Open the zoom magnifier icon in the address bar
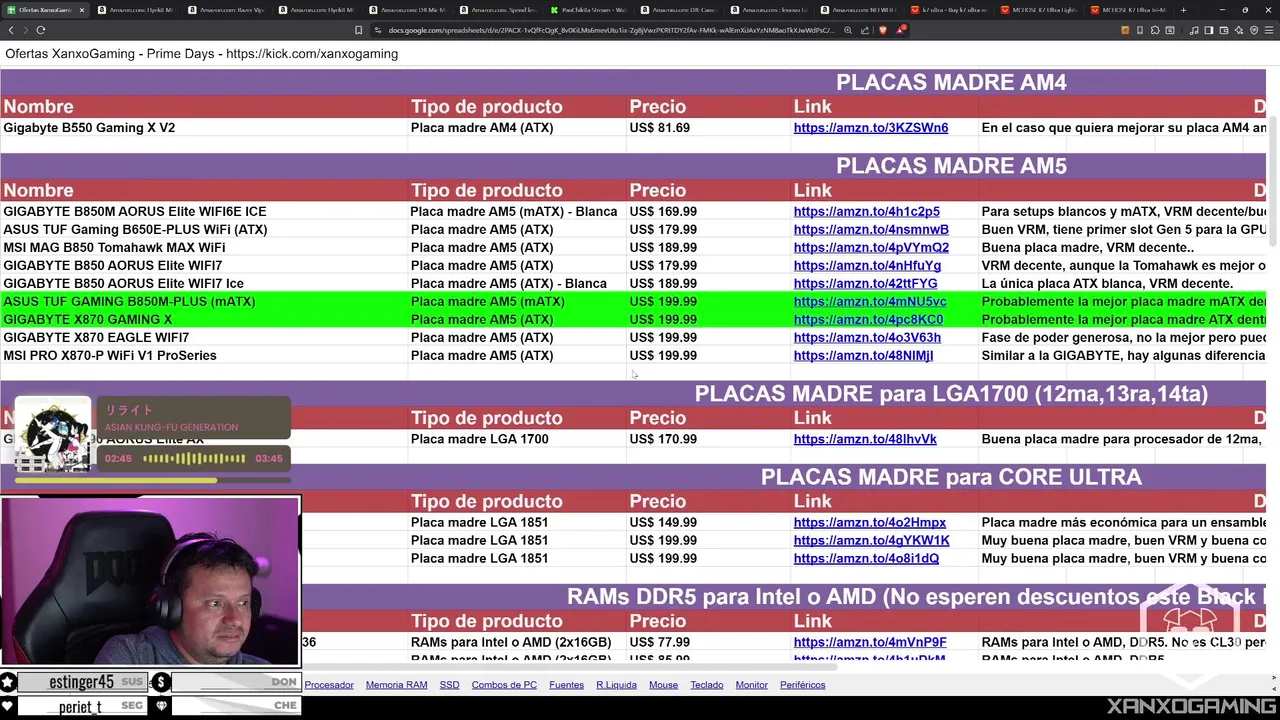Image resolution: width=1280 pixels, height=720 pixels. pos(848,30)
